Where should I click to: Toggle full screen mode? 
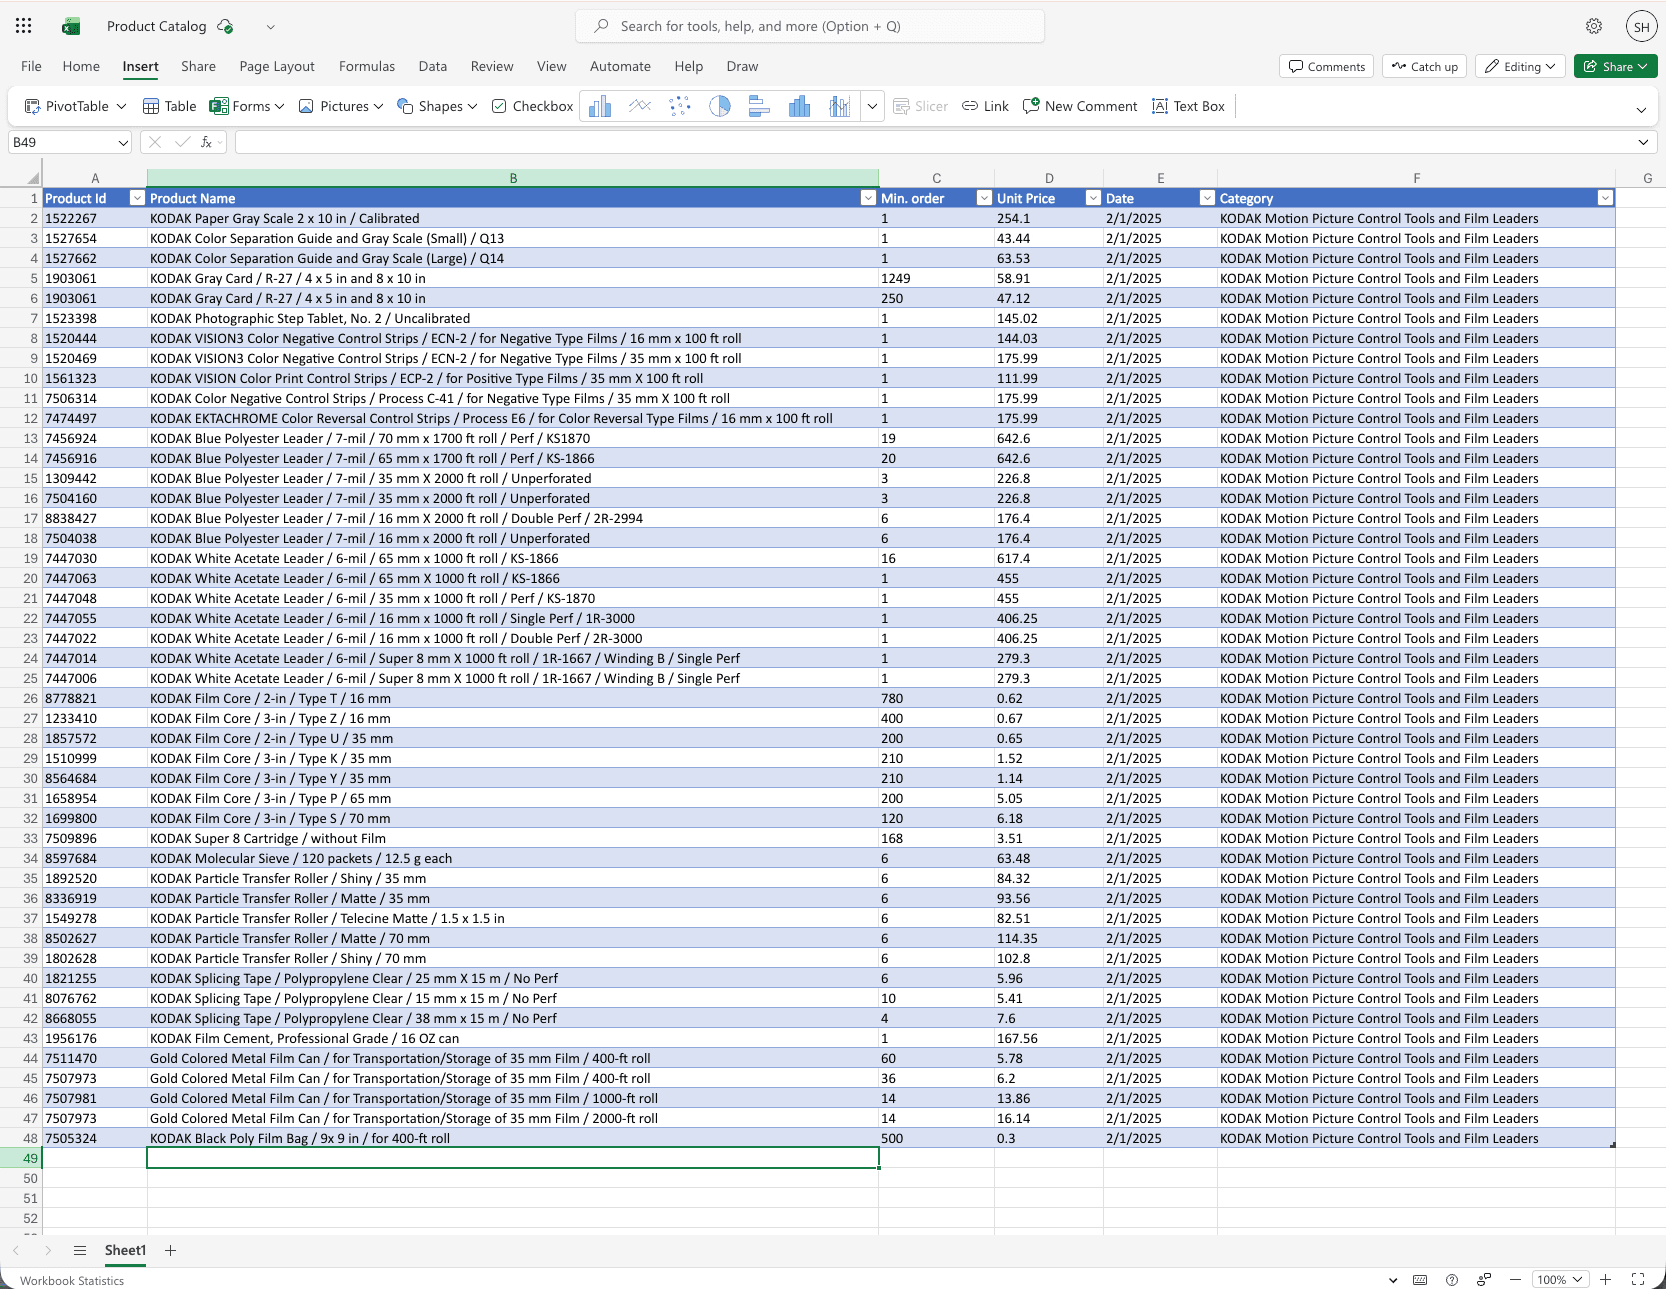click(x=1638, y=1279)
